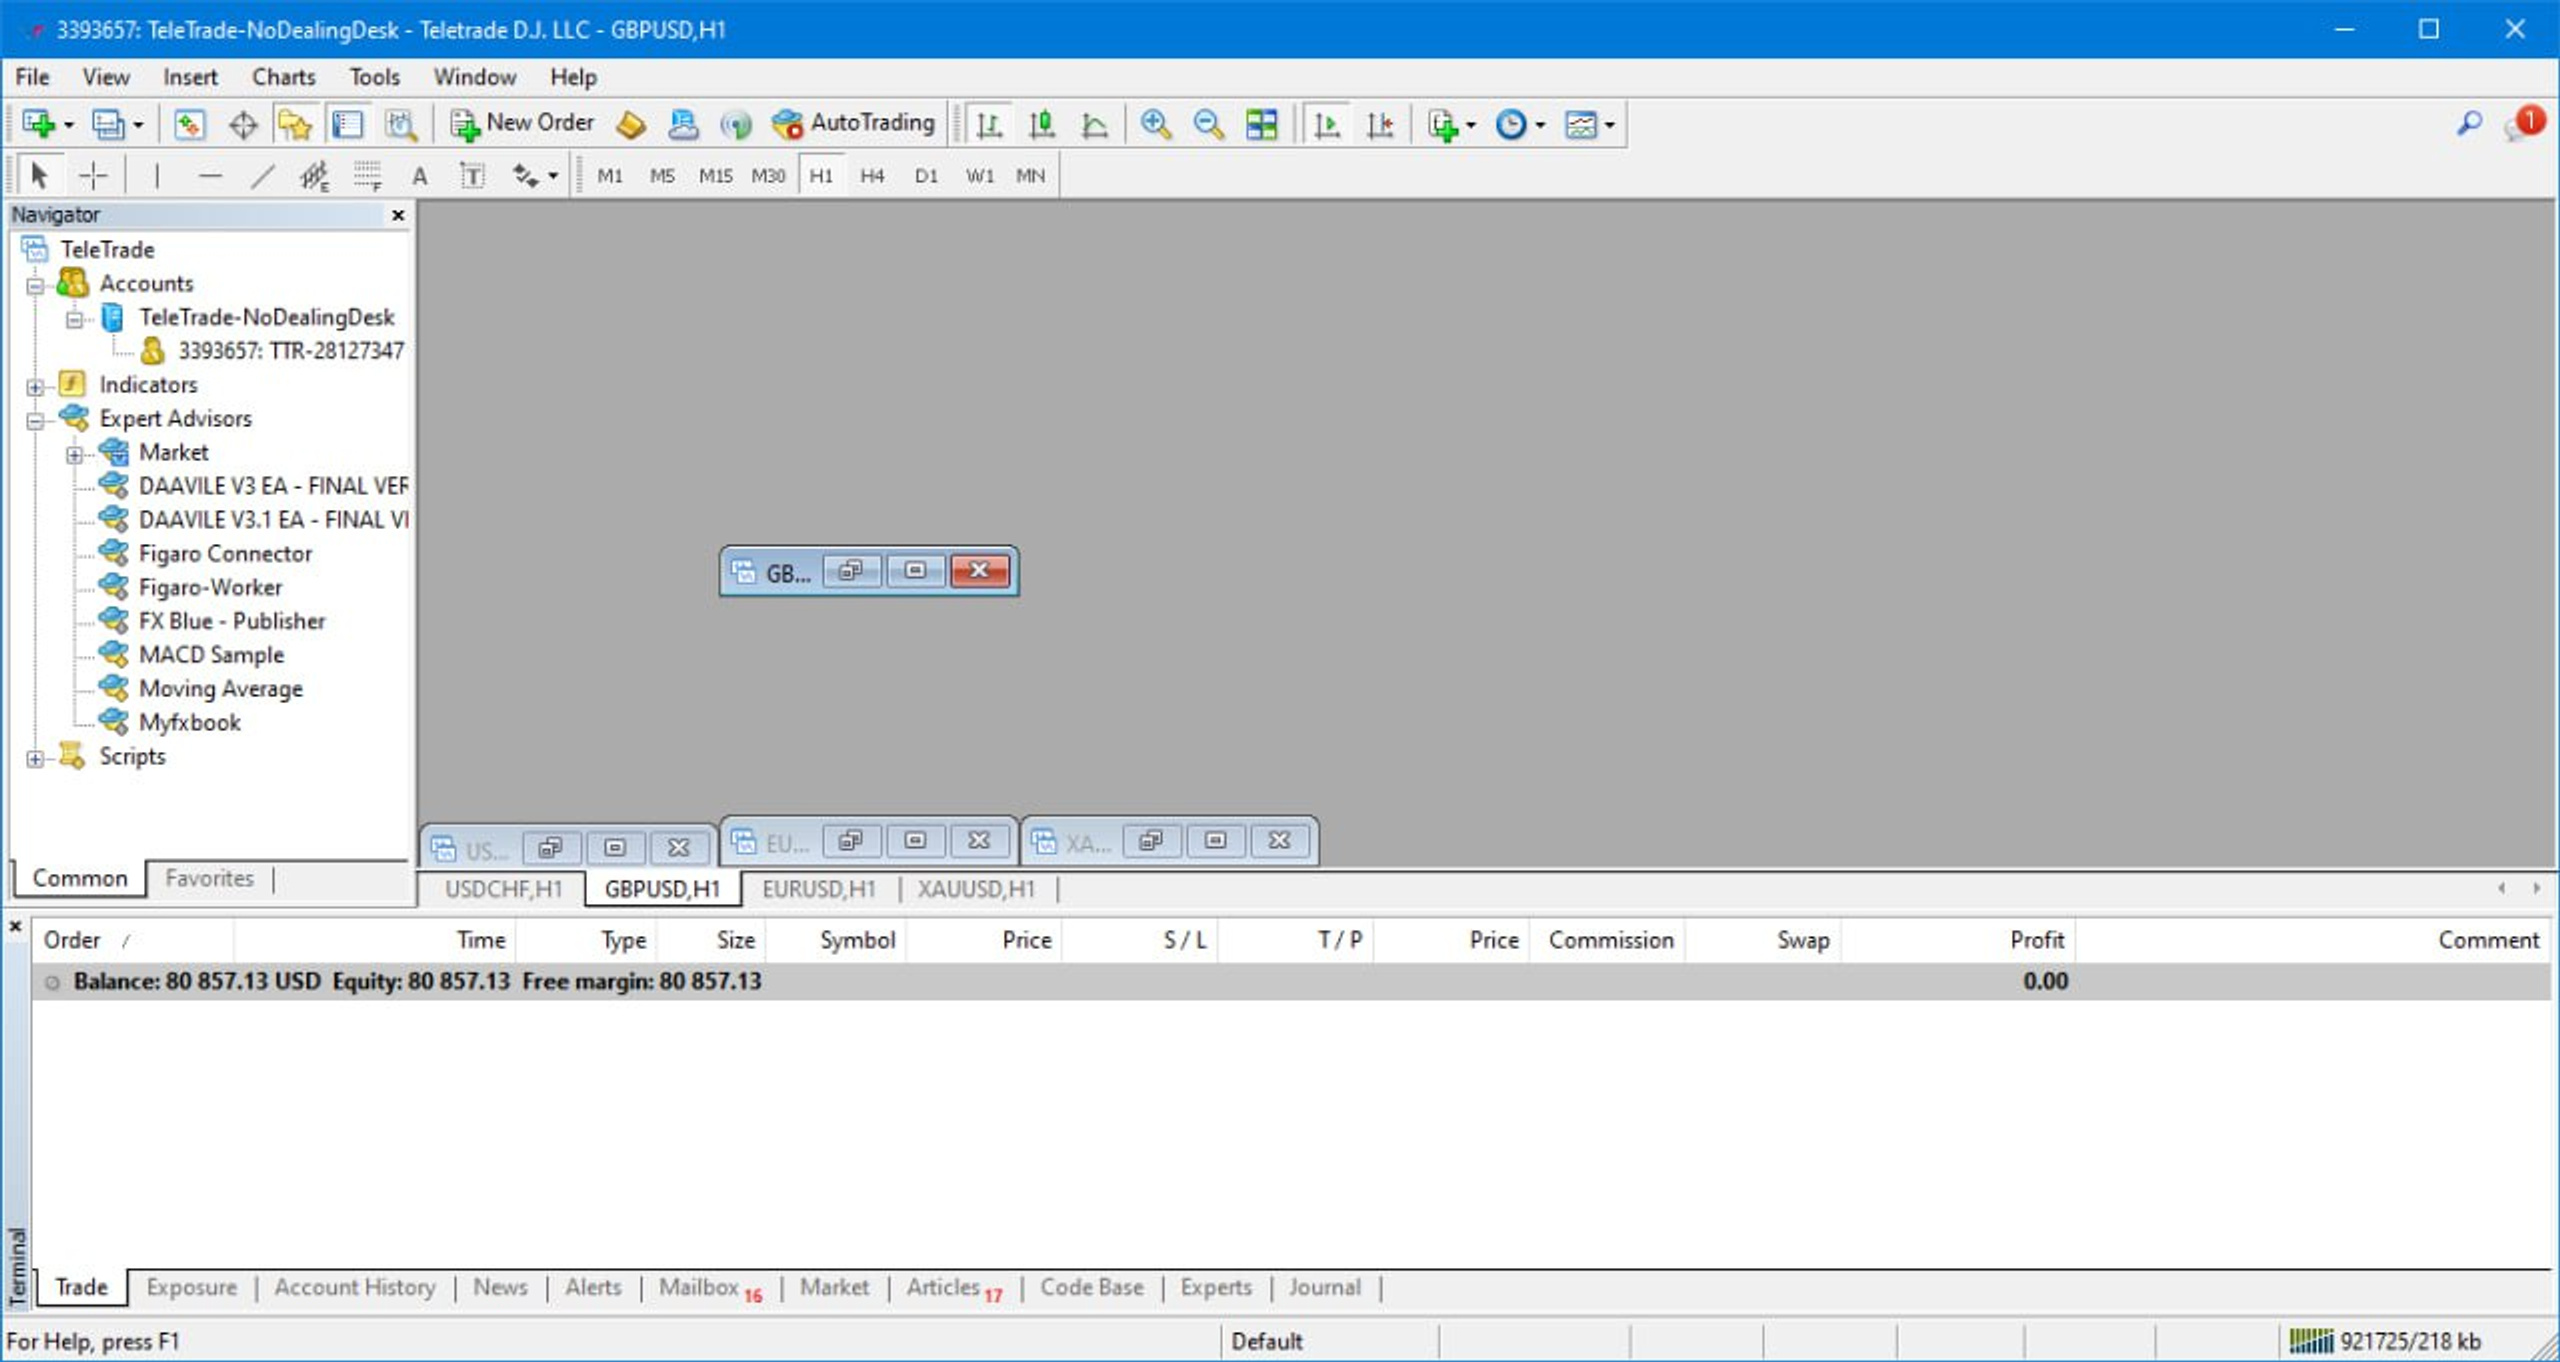Screen dimensions: 2560x1362
Task: Open the New Chart dropdown arrow
Action: [69, 125]
